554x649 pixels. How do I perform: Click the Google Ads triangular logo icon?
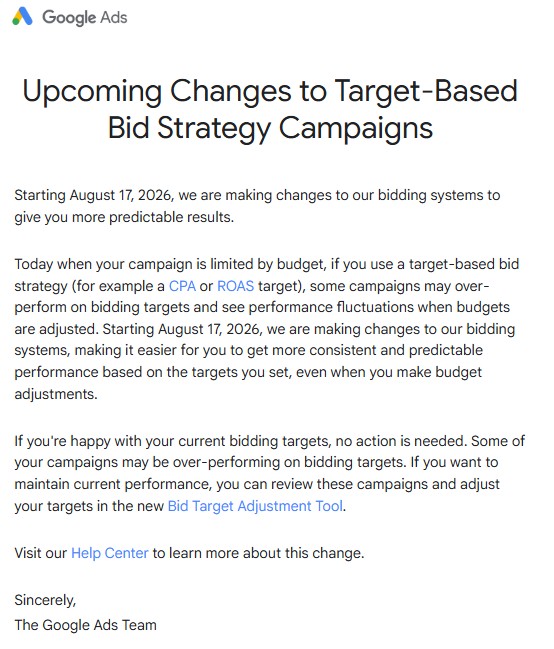tap(22, 17)
